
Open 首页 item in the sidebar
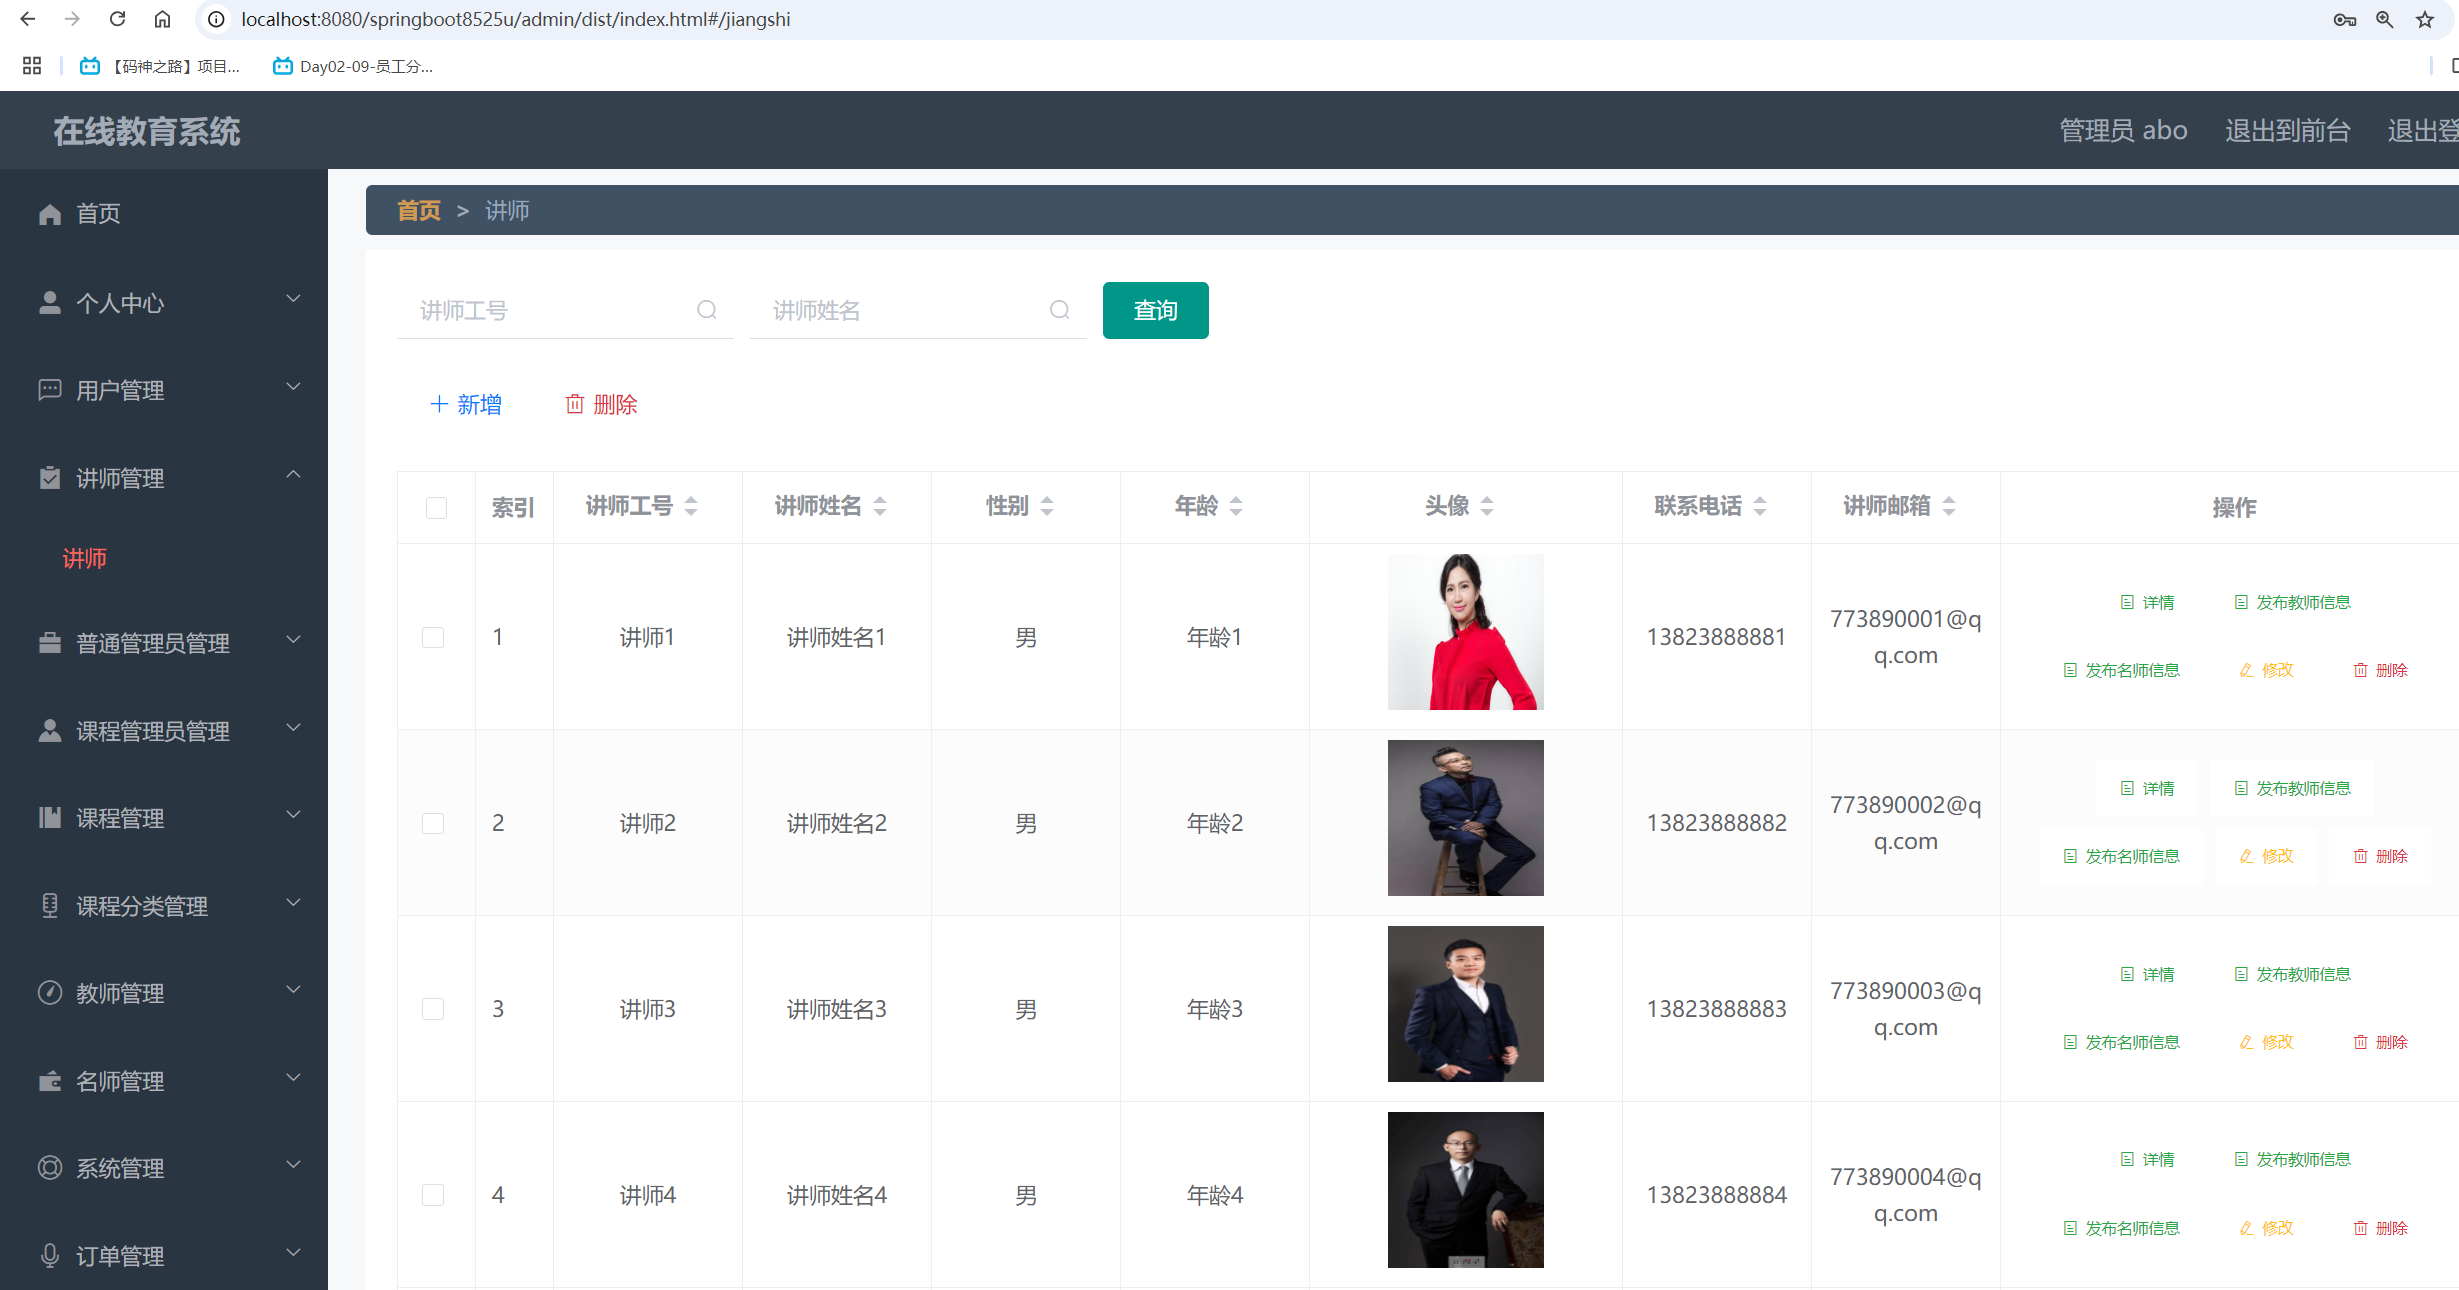98,213
